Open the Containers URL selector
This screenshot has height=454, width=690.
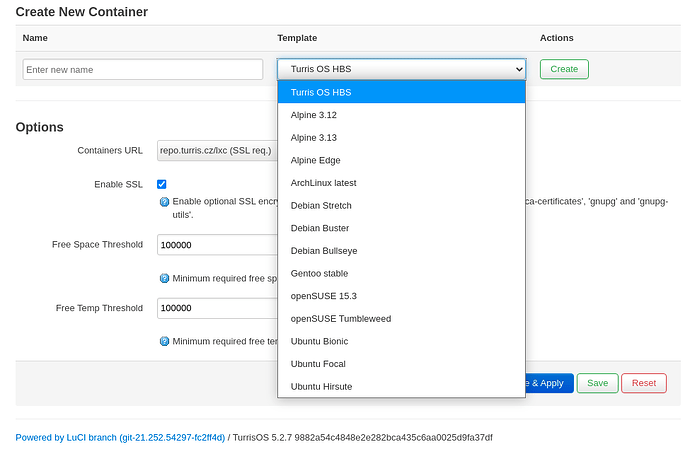click(217, 150)
